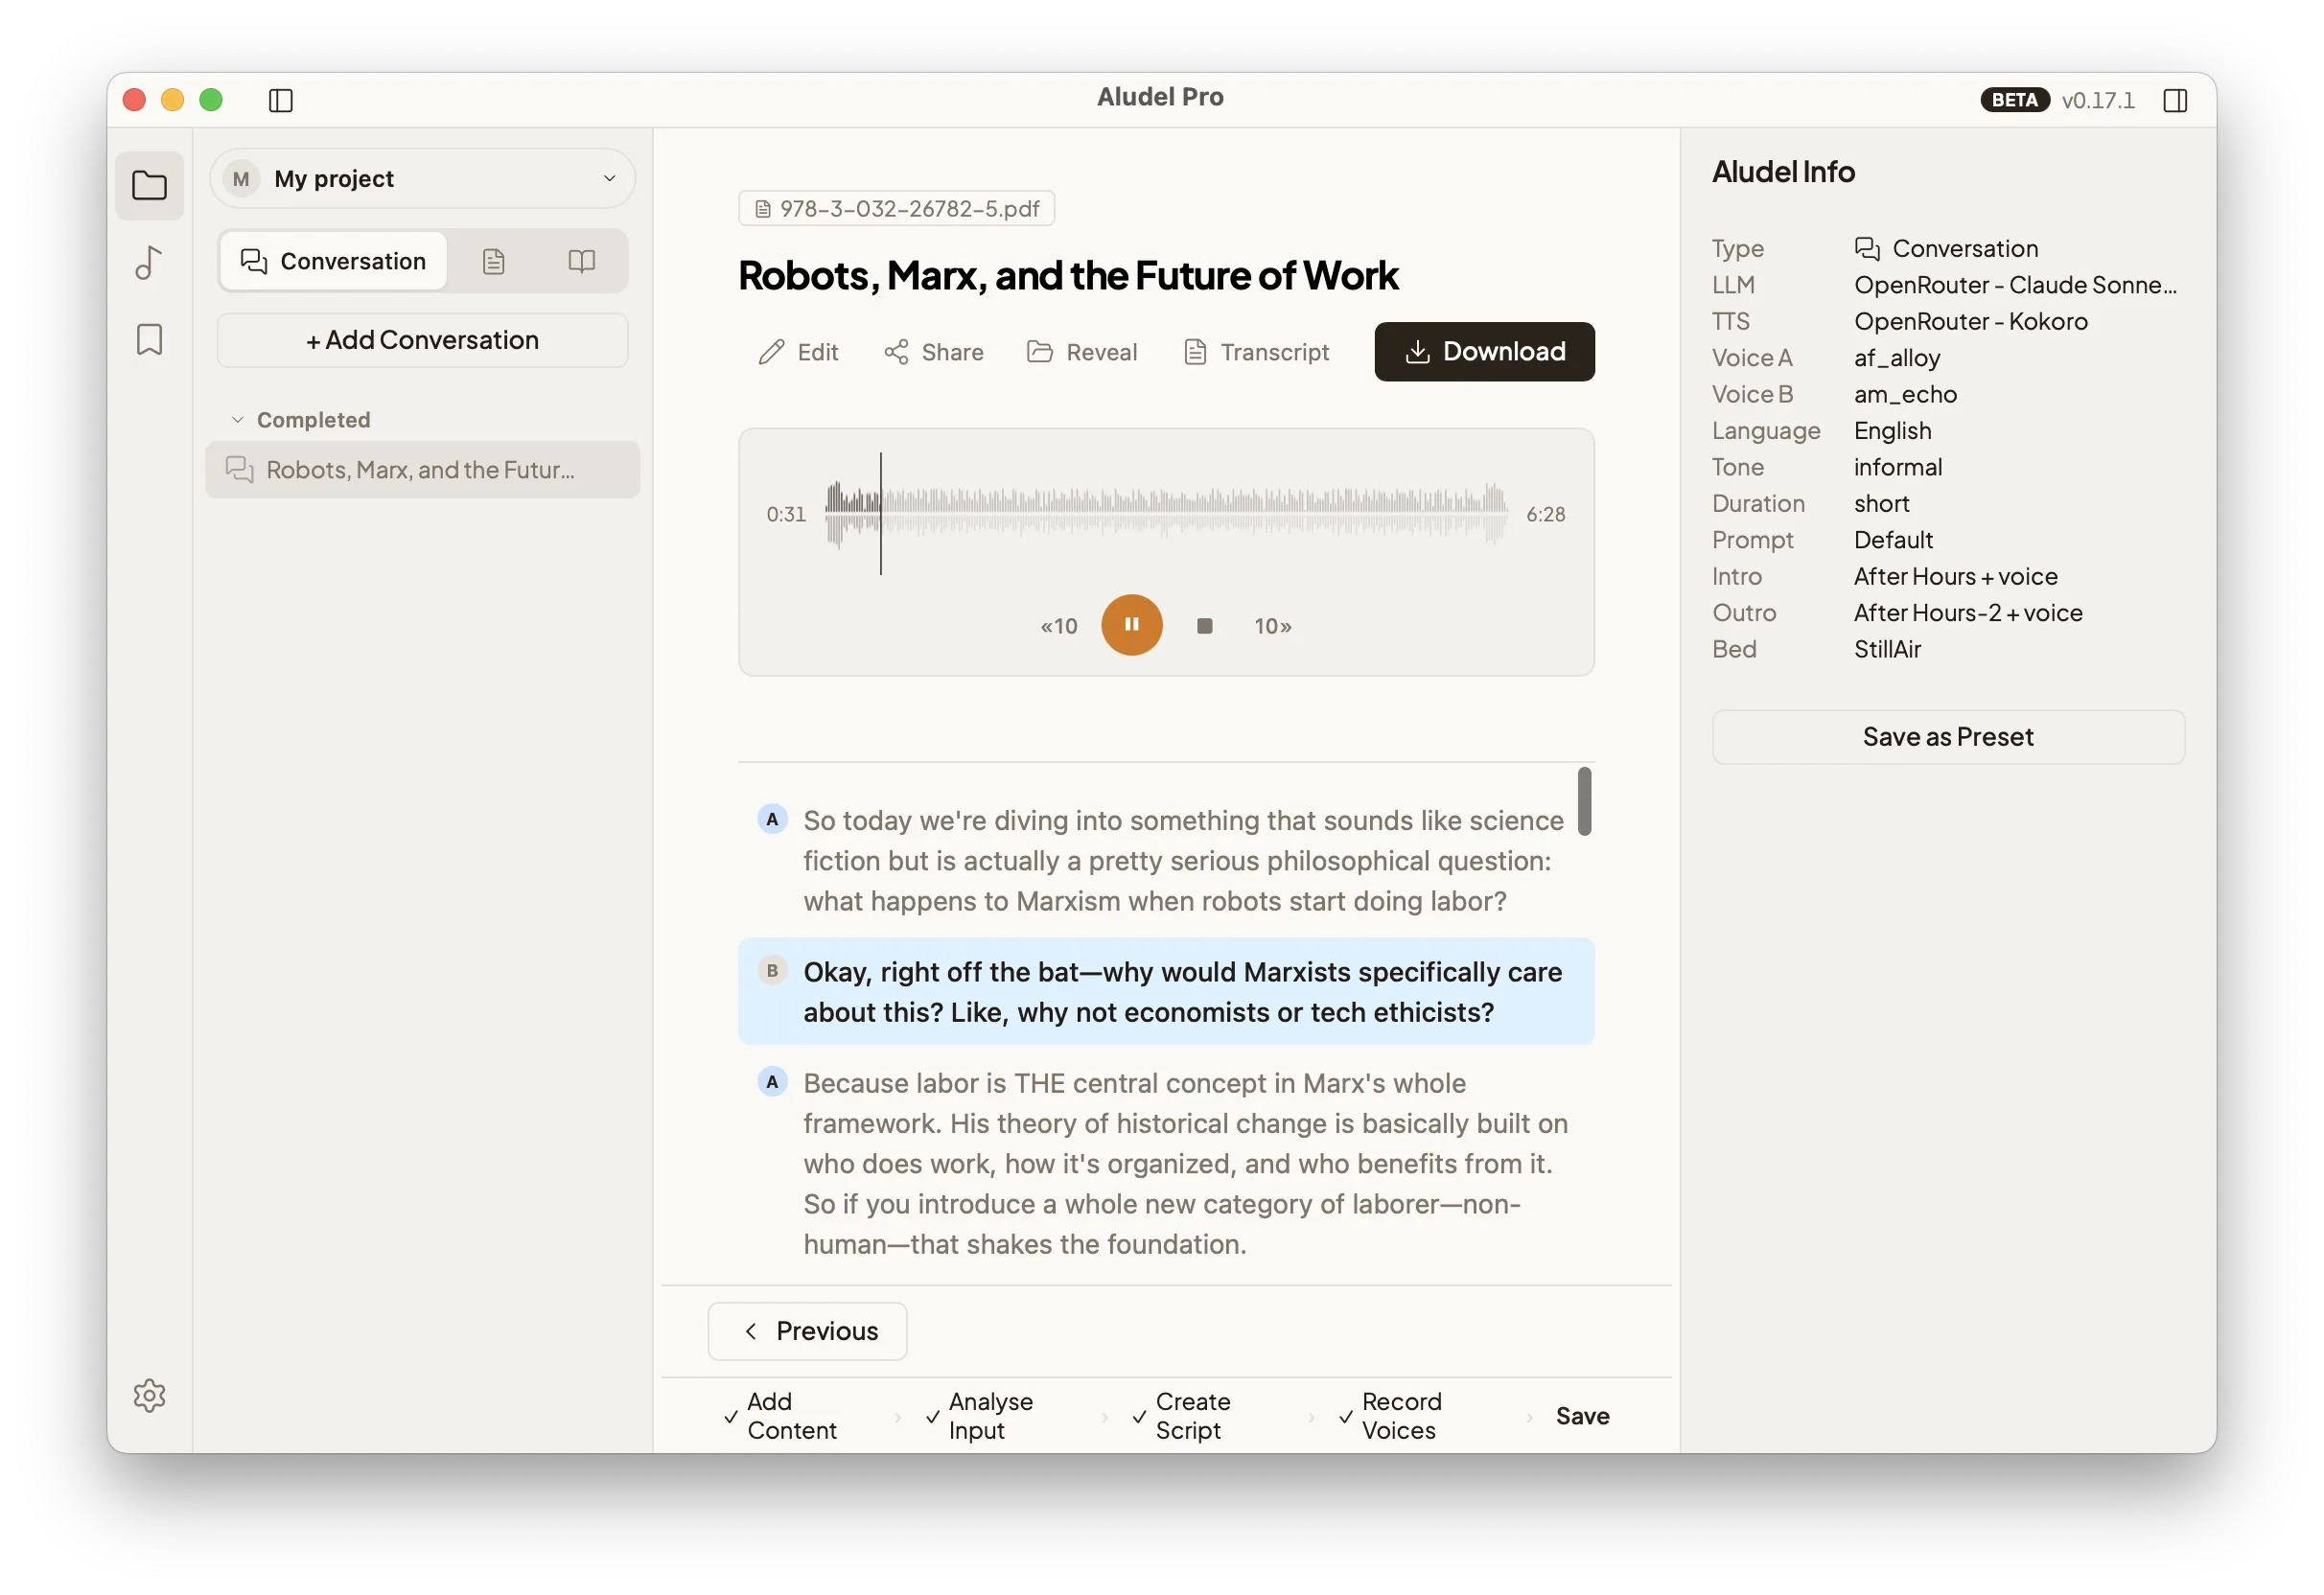The width and height of the screenshot is (2324, 1595).
Task: Go to Create Script step
Action: [x=1183, y=1416]
